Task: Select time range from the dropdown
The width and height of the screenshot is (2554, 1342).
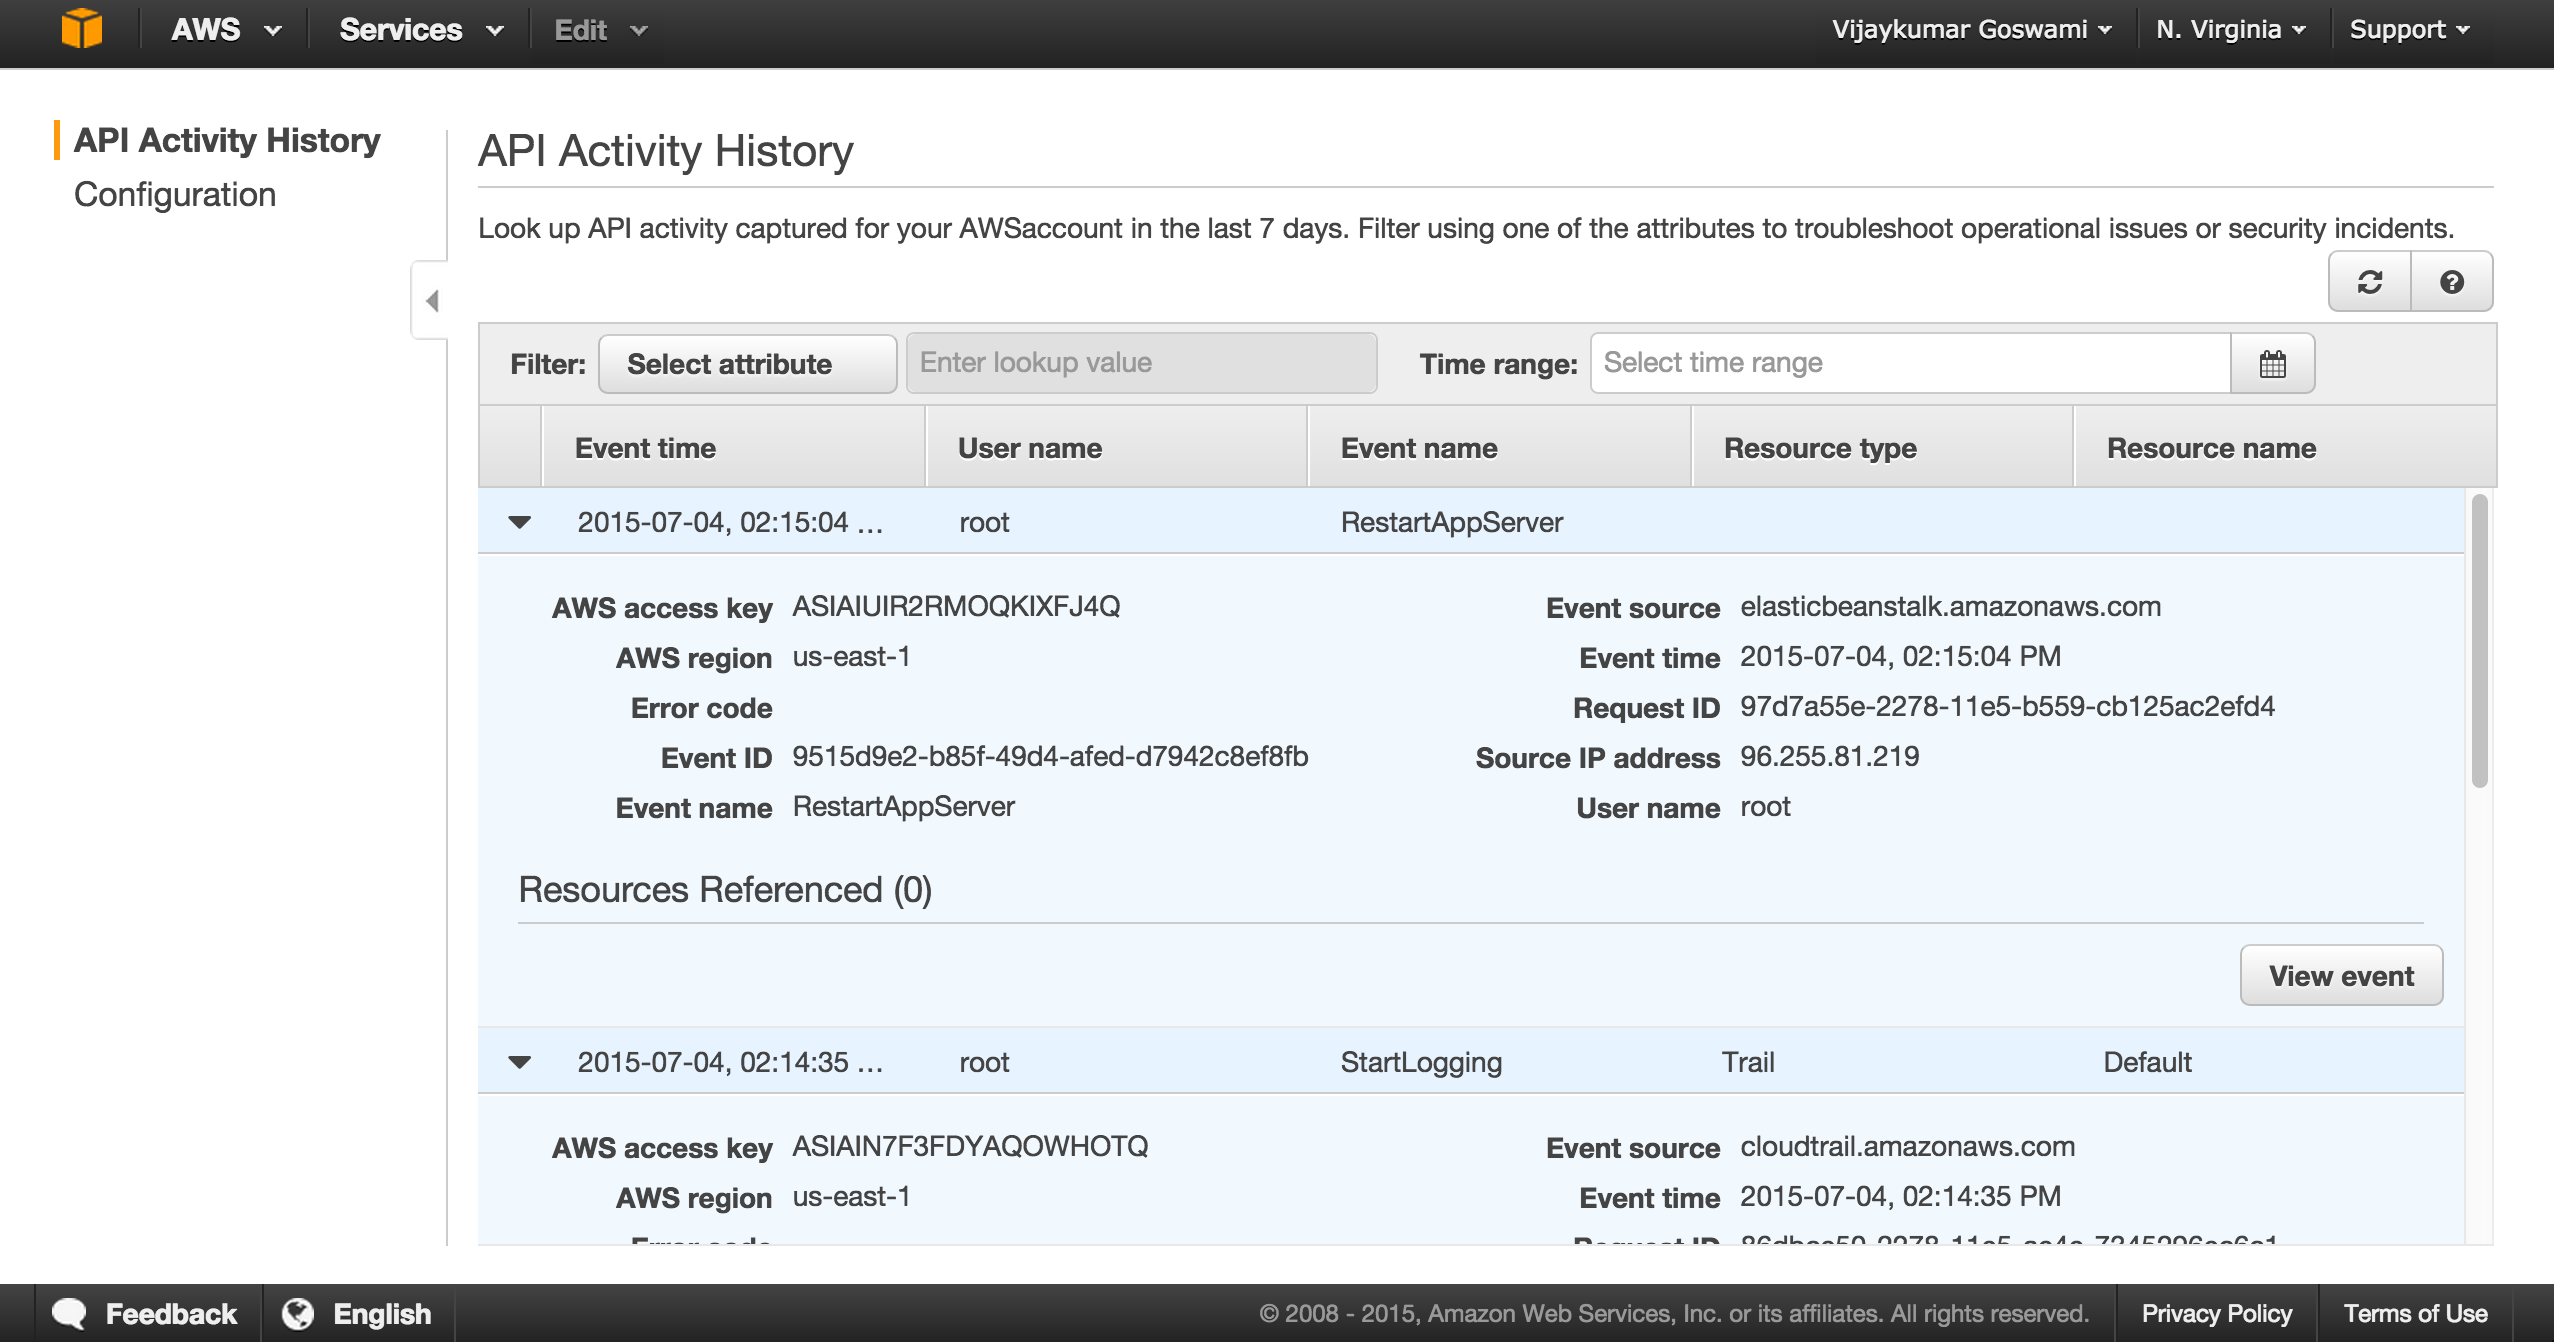Action: [x=1909, y=362]
